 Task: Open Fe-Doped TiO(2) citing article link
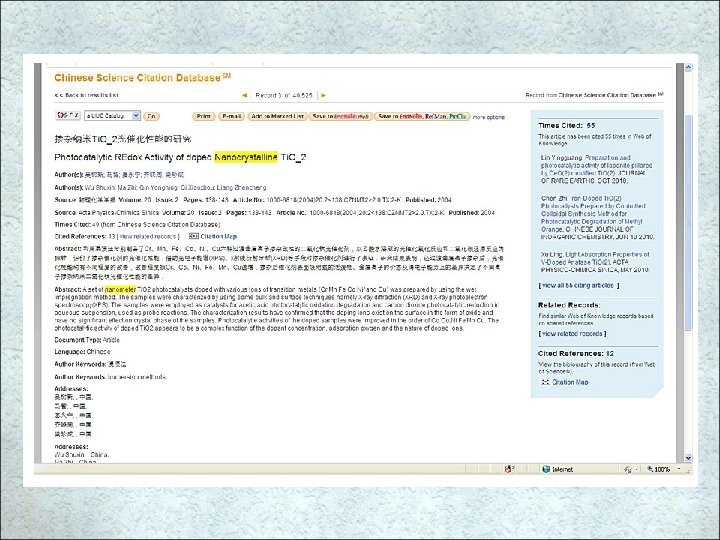[x=598, y=218]
